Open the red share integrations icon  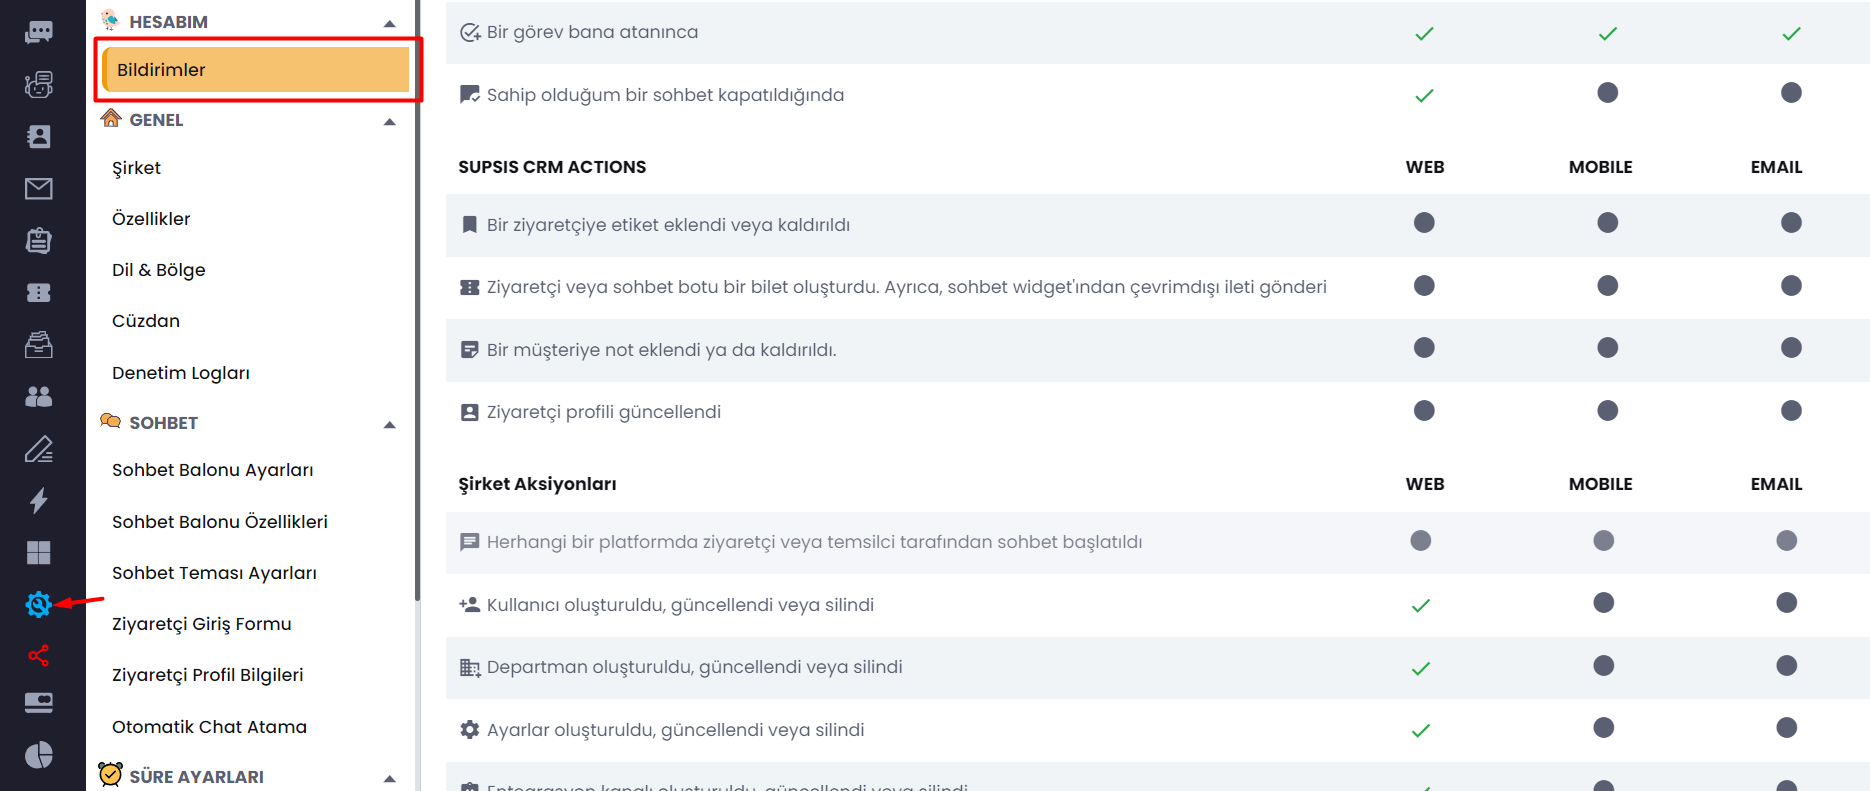[x=38, y=656]
